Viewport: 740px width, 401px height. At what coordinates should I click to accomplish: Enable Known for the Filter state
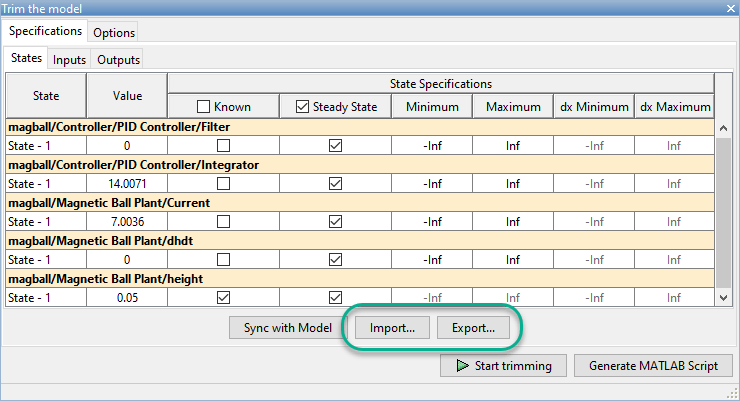click(225, 145)
